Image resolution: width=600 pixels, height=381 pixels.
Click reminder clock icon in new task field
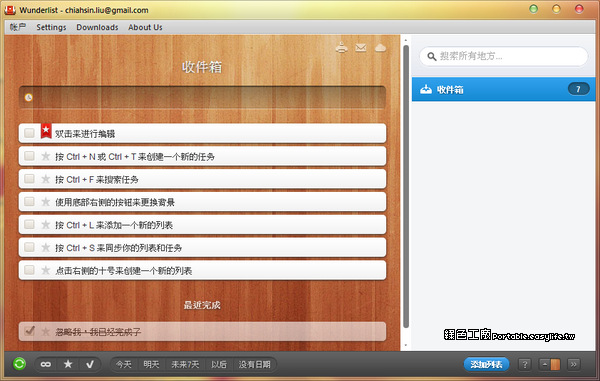tap(28, 97)
